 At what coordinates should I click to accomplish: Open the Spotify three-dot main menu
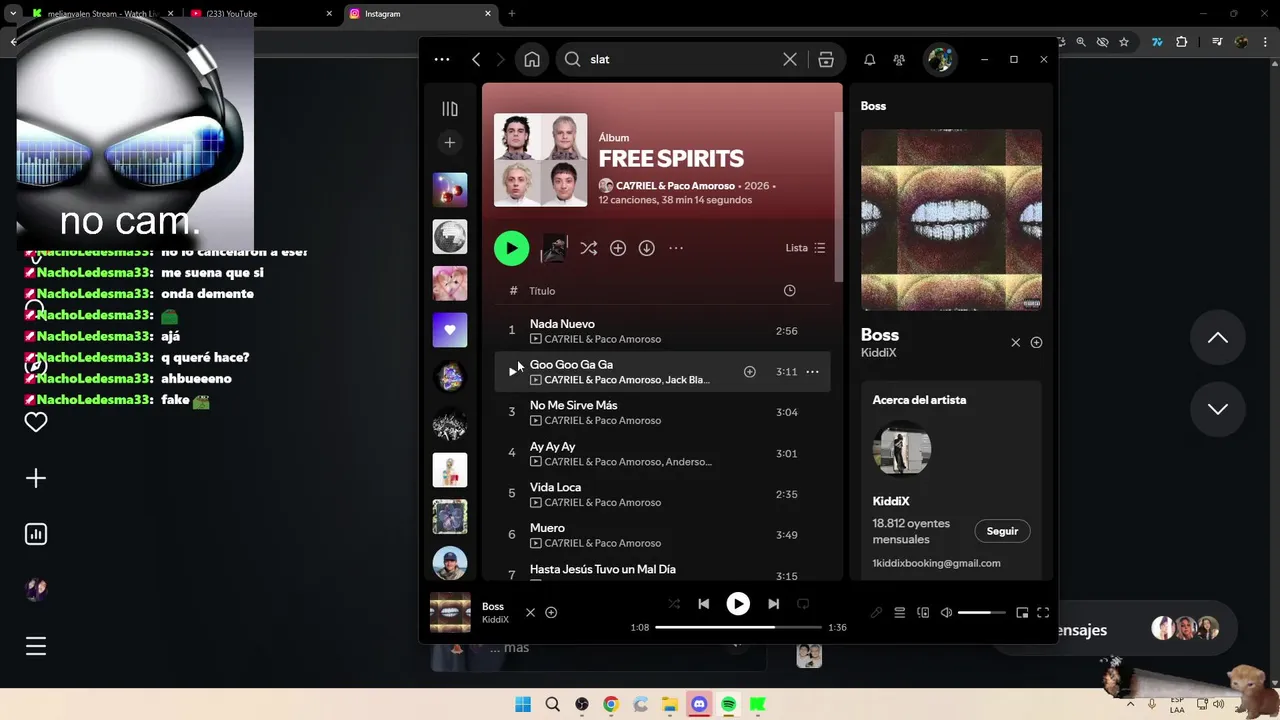[x=442, y=59]
